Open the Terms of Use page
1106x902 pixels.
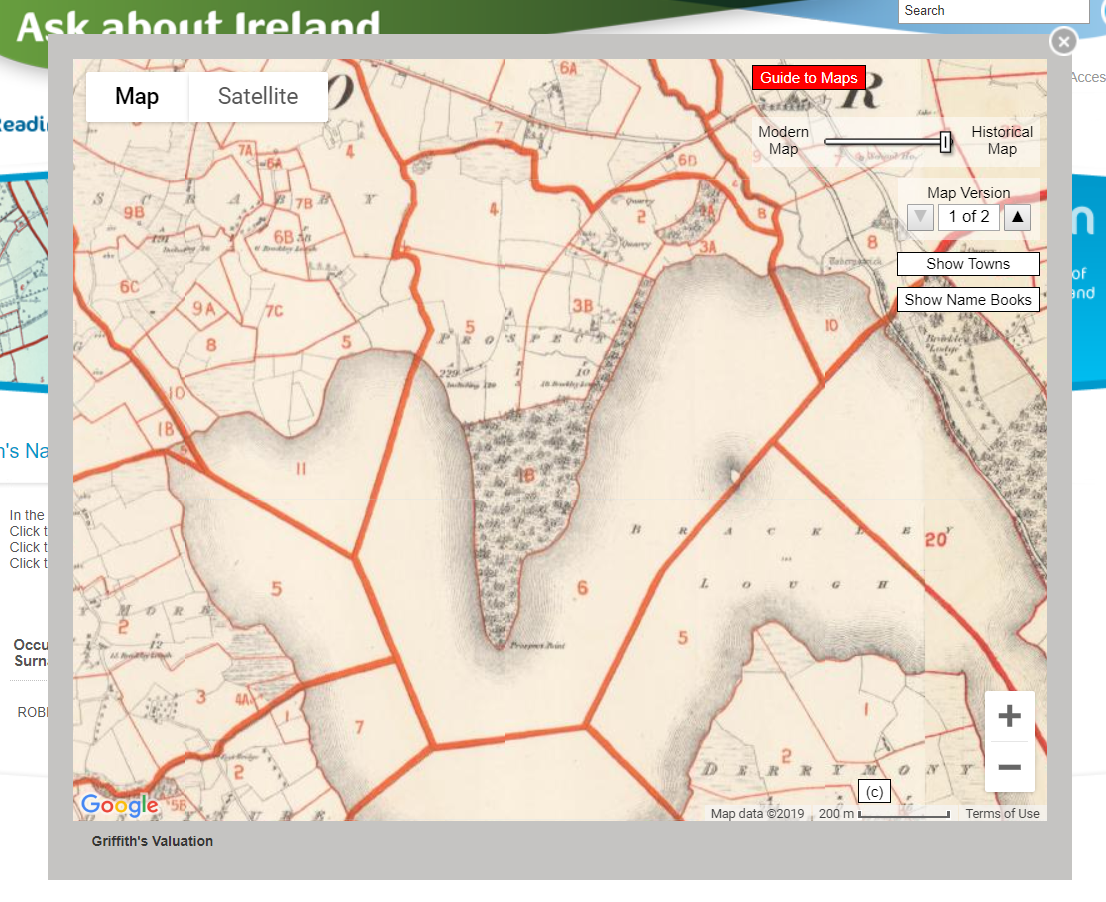1002,813
